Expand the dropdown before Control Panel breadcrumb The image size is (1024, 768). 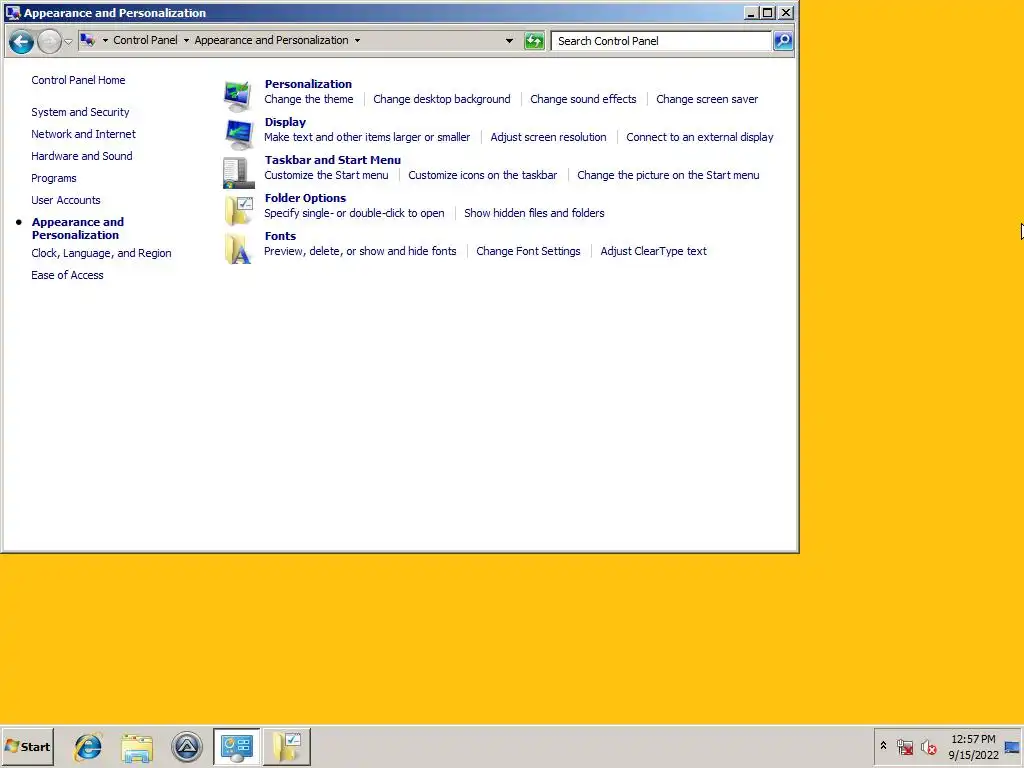coord(105,40)
